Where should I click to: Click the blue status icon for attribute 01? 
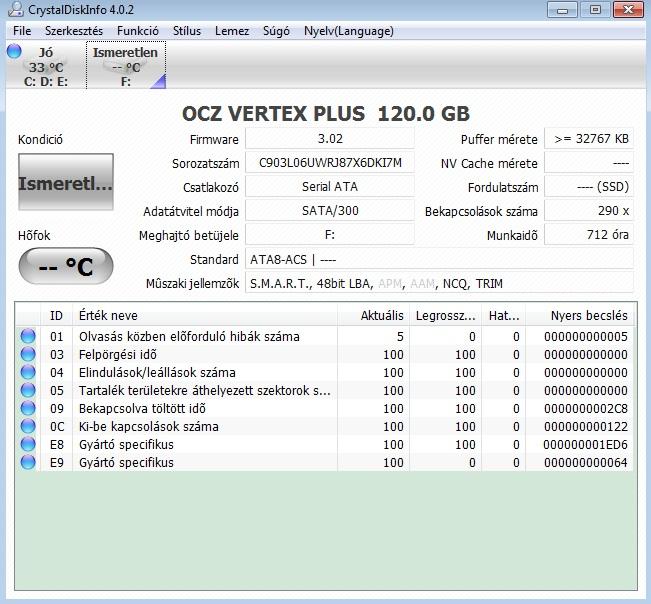tap(28, 336)
